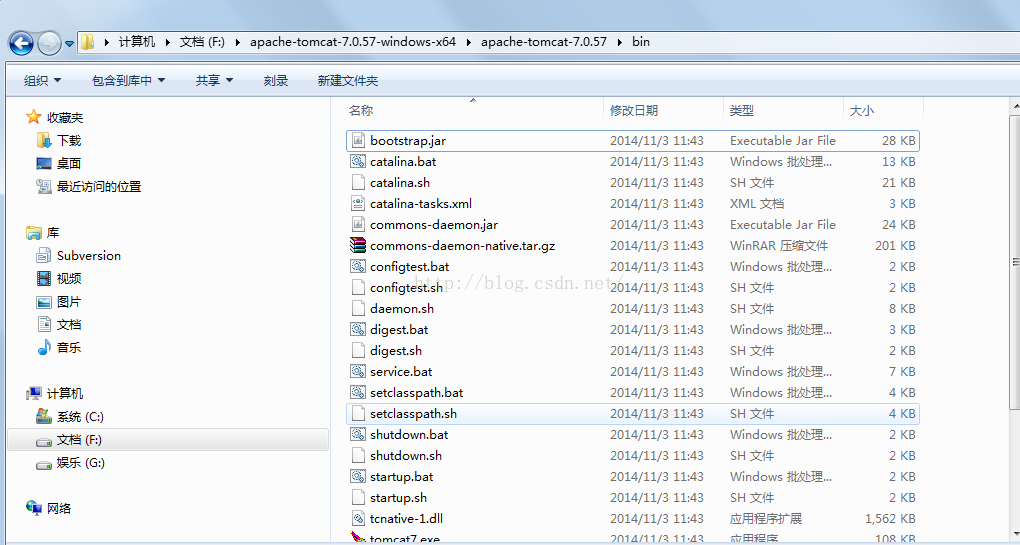Click the 计算机 computer icon in sidebar
1020x545 pixels.
(34, 393)
